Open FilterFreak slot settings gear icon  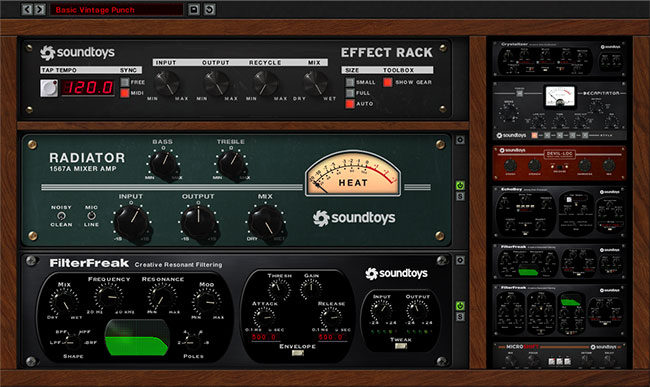click(460, 260)
